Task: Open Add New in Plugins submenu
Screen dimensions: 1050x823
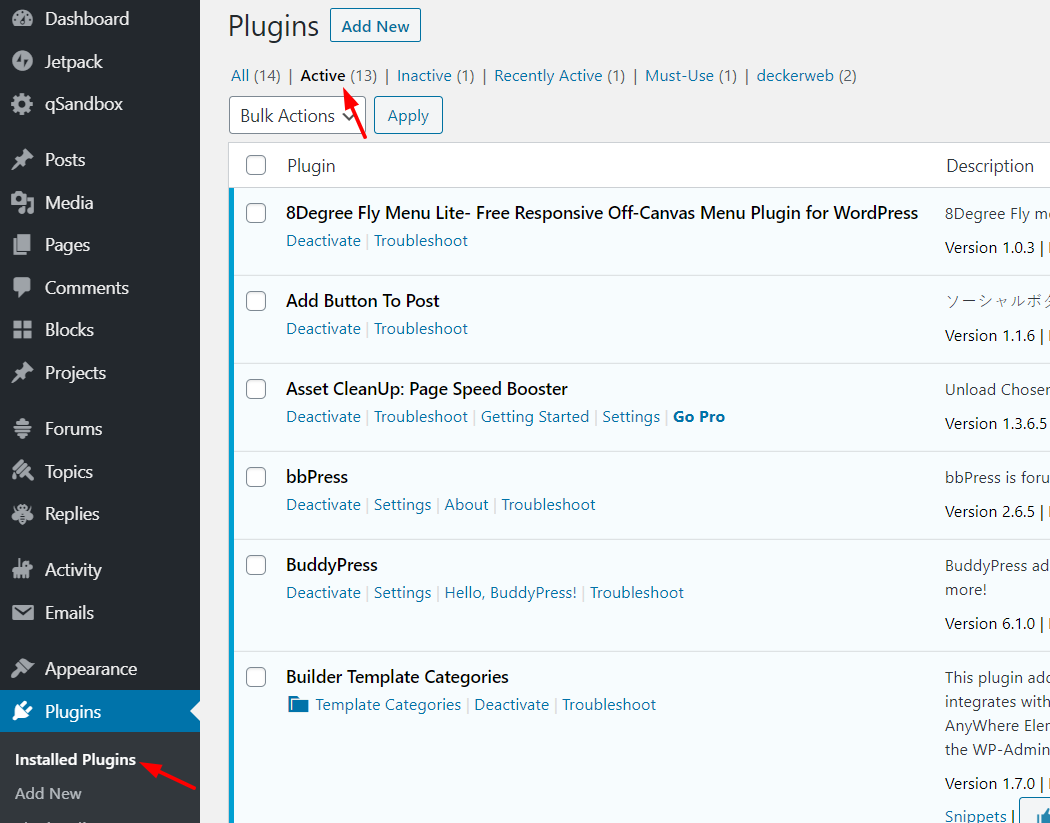Action: click(48, 794)
